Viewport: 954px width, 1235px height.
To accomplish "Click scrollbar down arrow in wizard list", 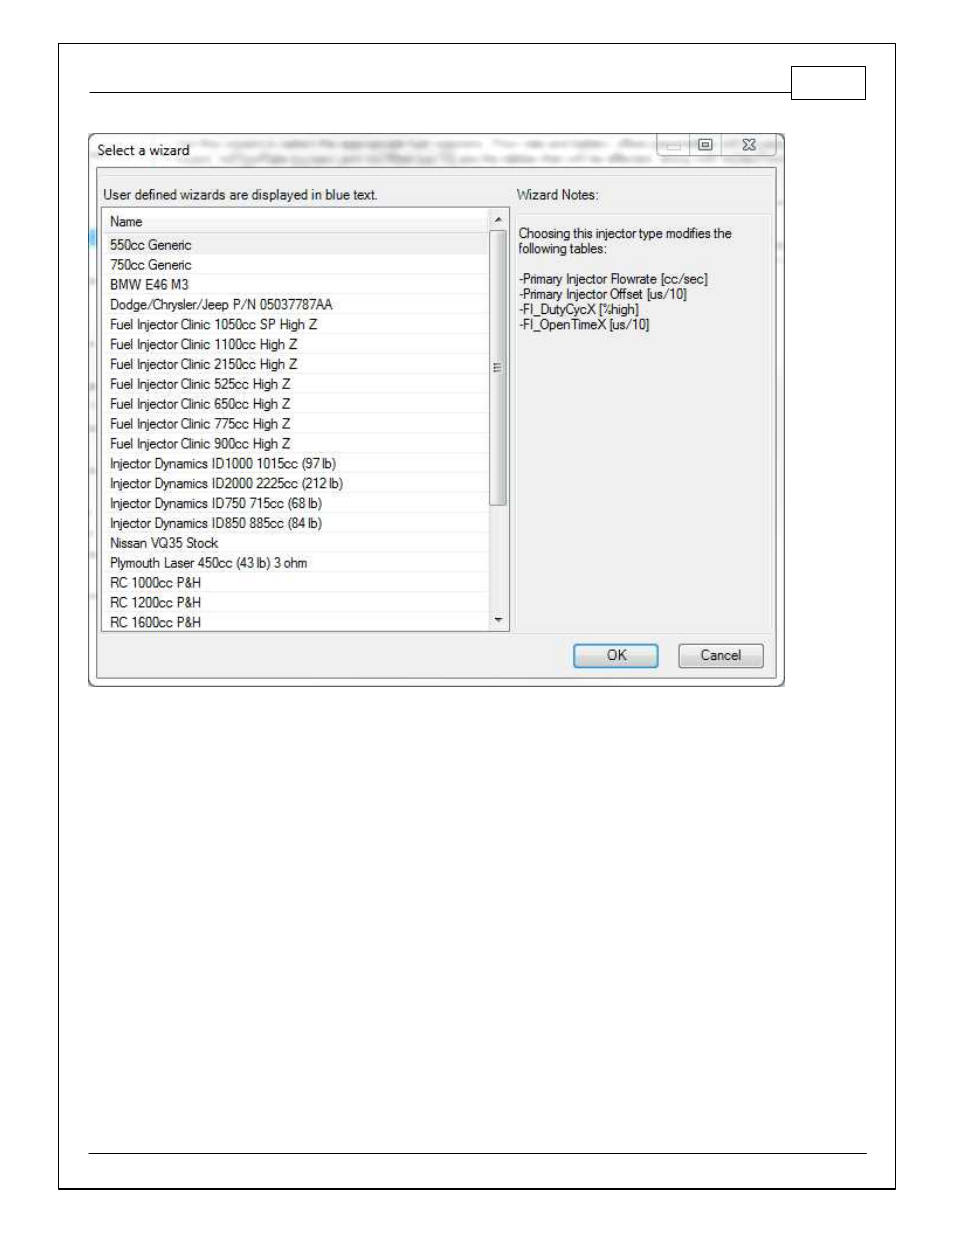I will (498, 621).
